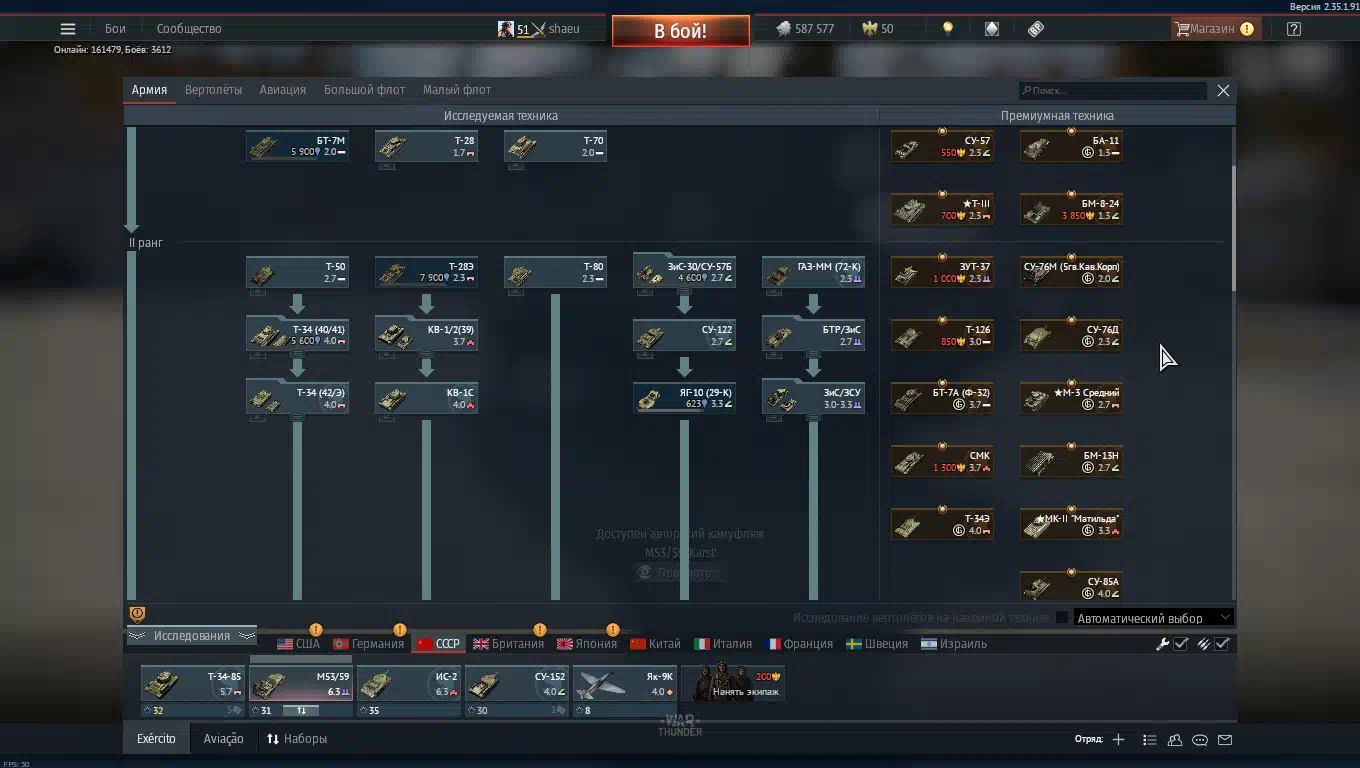The width and height of the screenshot is (1360, 768).
Task: Open the diamond warbonds icon
Action: pyautogui.click(x=992, y=29)
